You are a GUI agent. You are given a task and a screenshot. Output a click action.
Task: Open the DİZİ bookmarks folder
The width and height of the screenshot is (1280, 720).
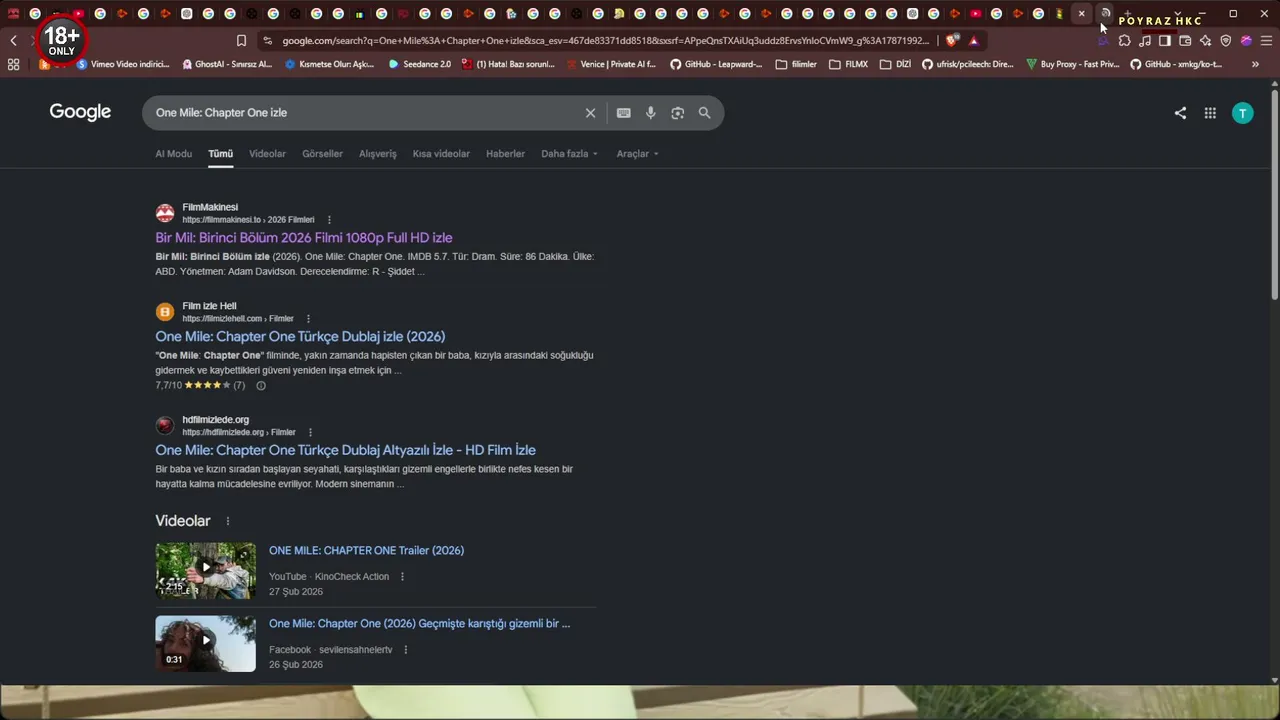[895, 64]
